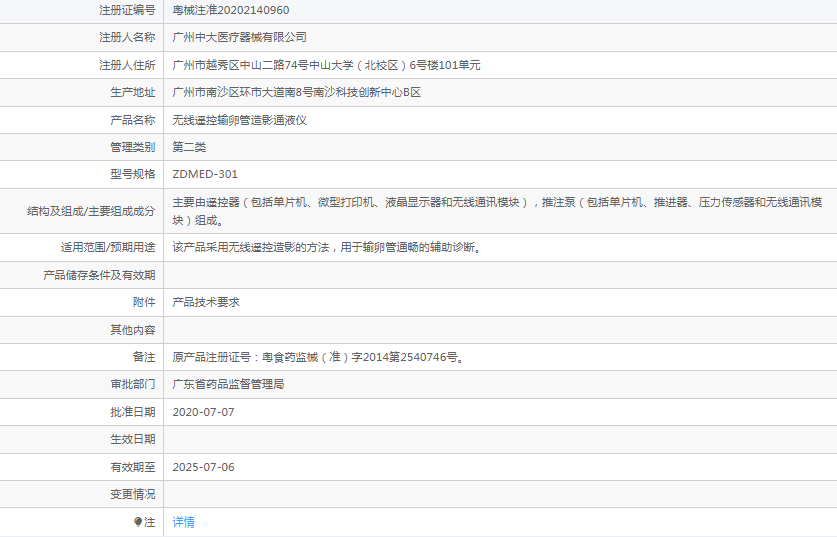Click the attachment value 产品技术要求
Screen dimensions: 837x537
tap(206, 302)
